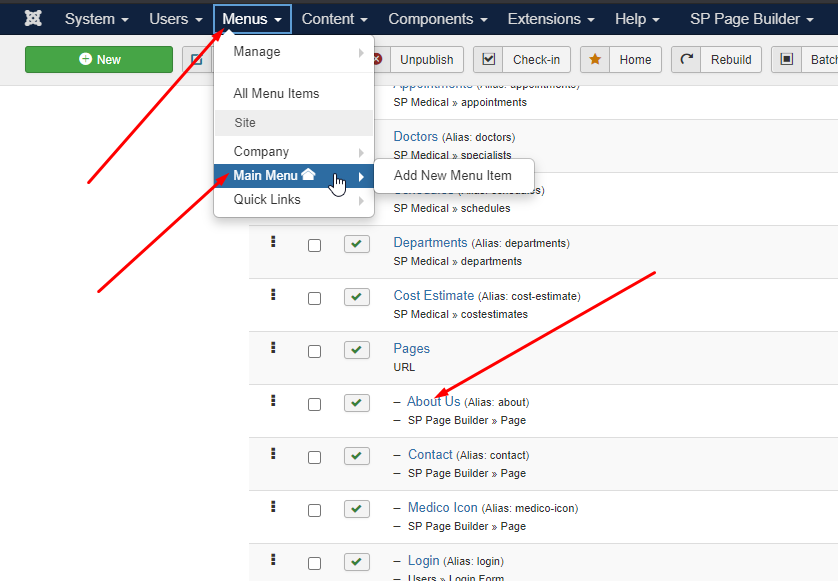
Task: Open the Departments menu item link
Action: point(430,243)
